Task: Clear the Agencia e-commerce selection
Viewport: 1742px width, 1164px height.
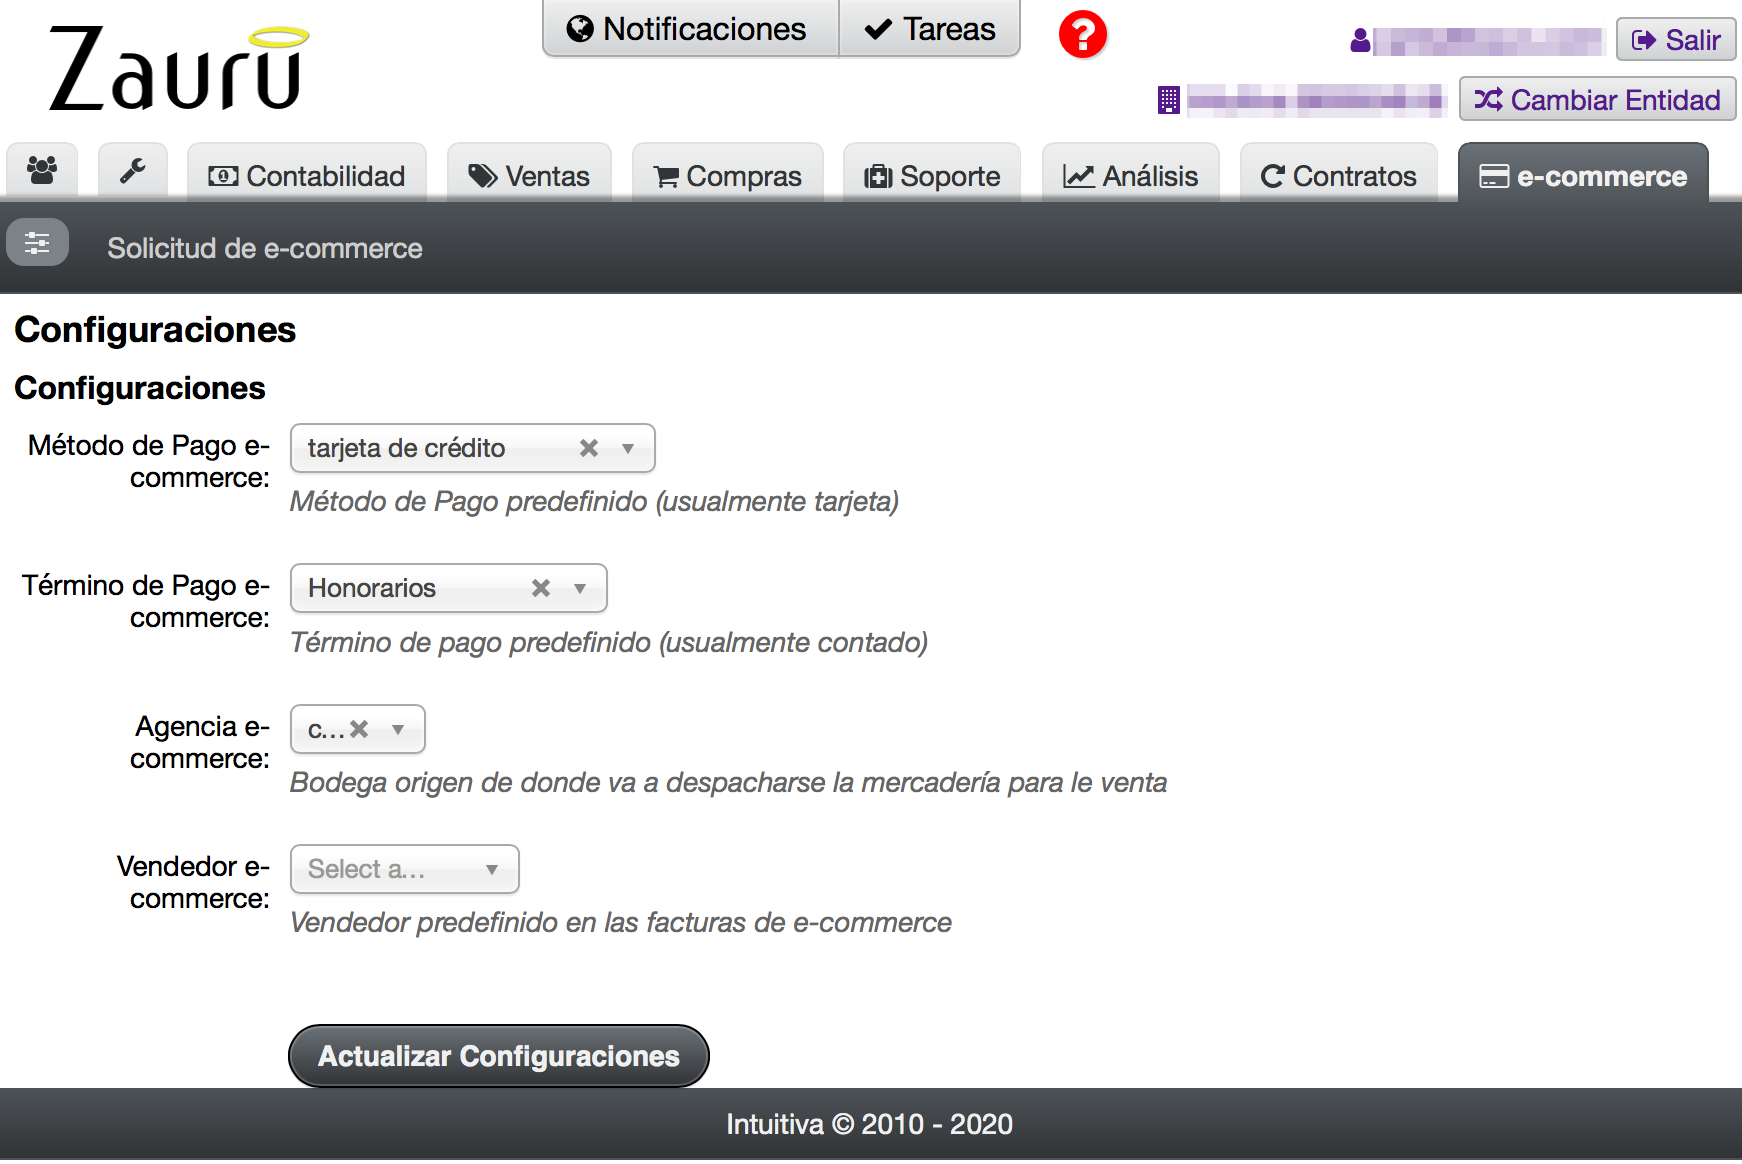Action: point(359,729)
